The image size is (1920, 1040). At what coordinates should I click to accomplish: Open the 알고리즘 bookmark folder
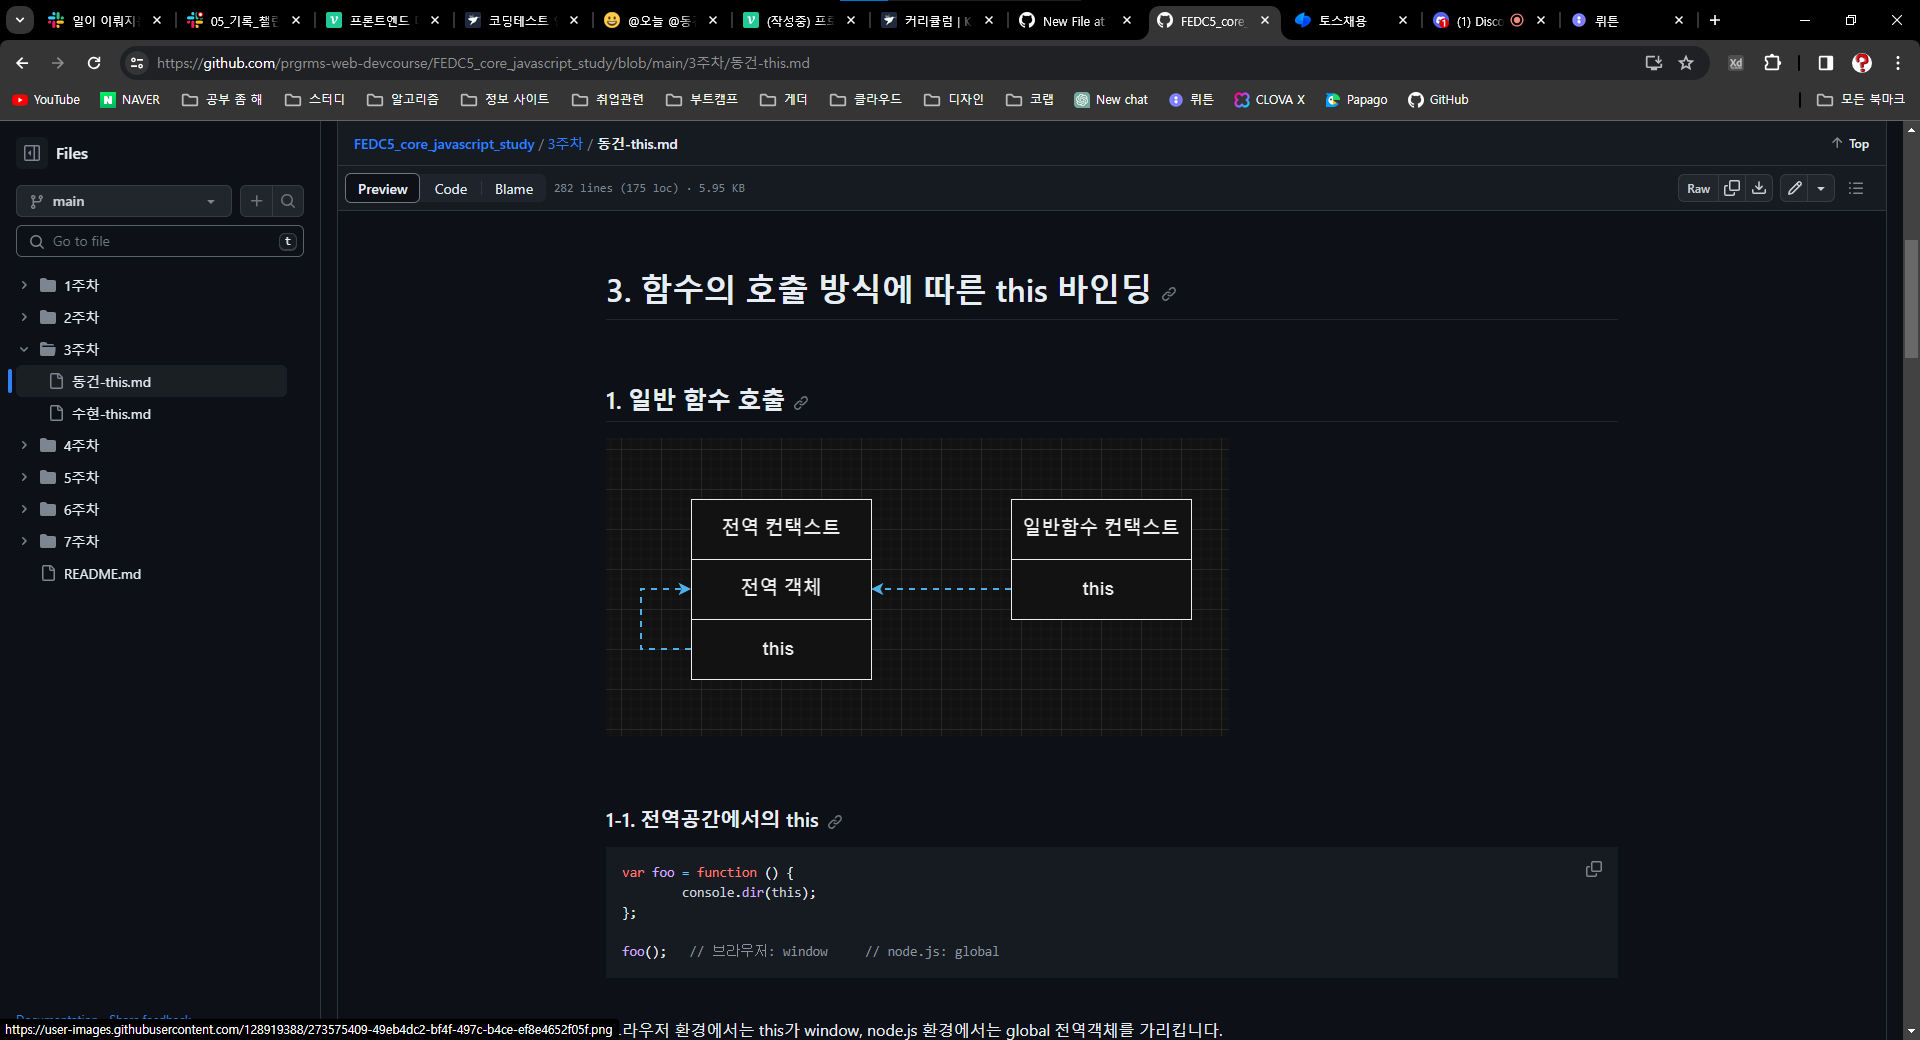[x=403, y=100]
